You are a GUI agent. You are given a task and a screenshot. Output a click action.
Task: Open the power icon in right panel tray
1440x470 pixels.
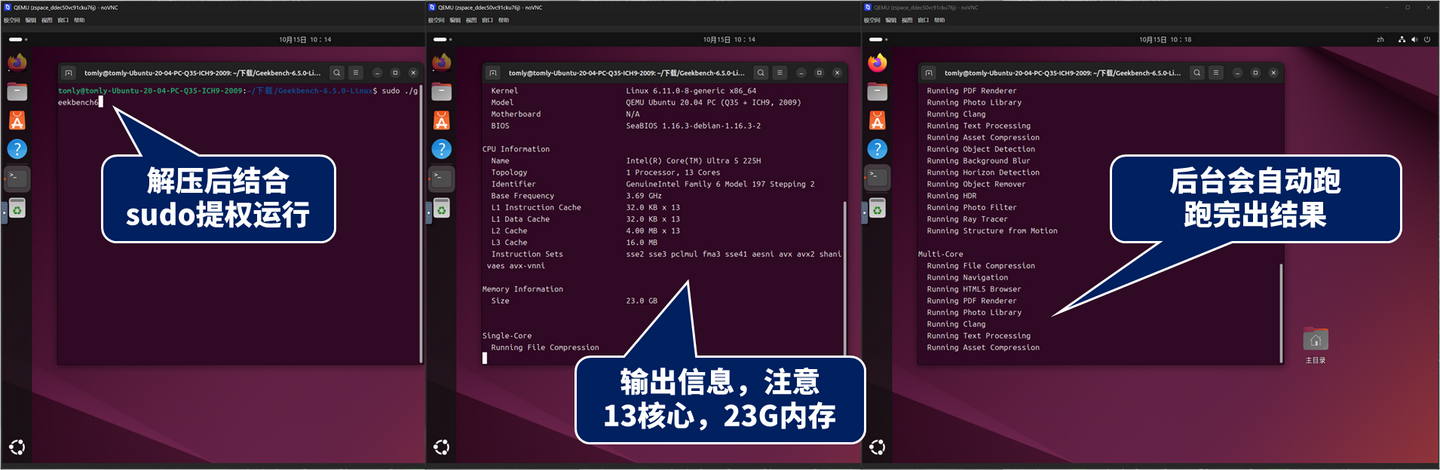(x=1428, y=39)
